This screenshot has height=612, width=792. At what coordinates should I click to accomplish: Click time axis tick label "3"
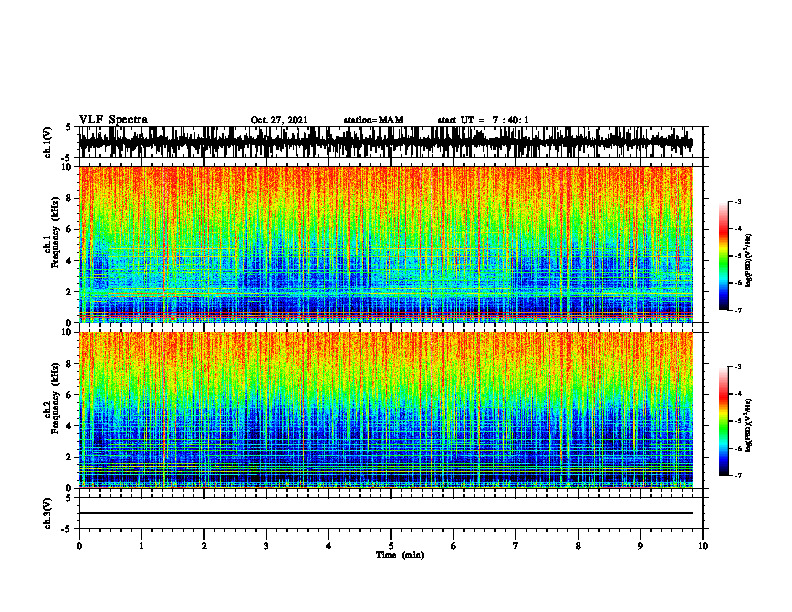click(x=266, y=546)
